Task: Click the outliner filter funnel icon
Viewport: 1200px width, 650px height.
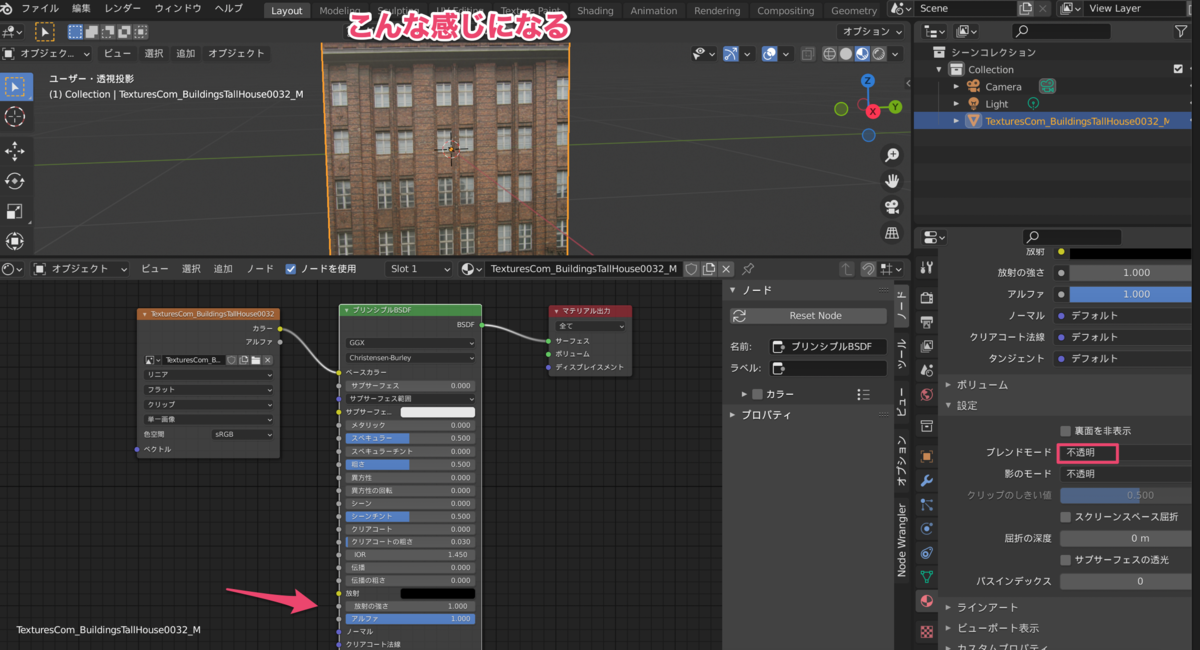Action: point(1181,32)
